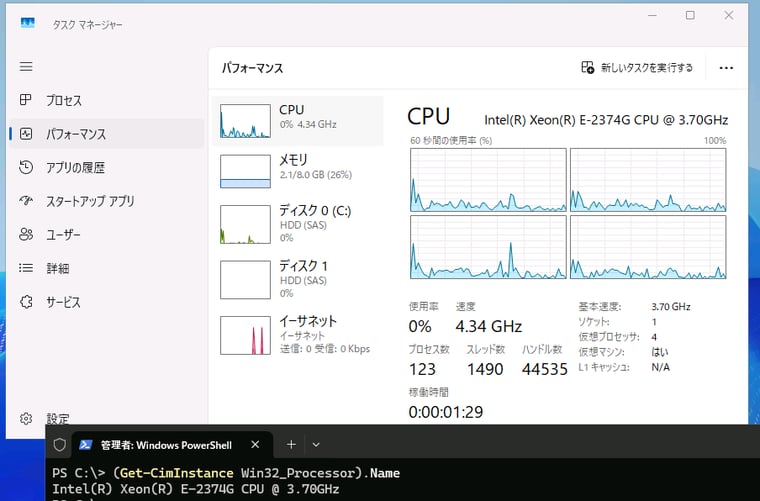Click the PowerShell output line Intel(R) Xeon(R) E-2374G
The image size is (760, 501).
196,488
